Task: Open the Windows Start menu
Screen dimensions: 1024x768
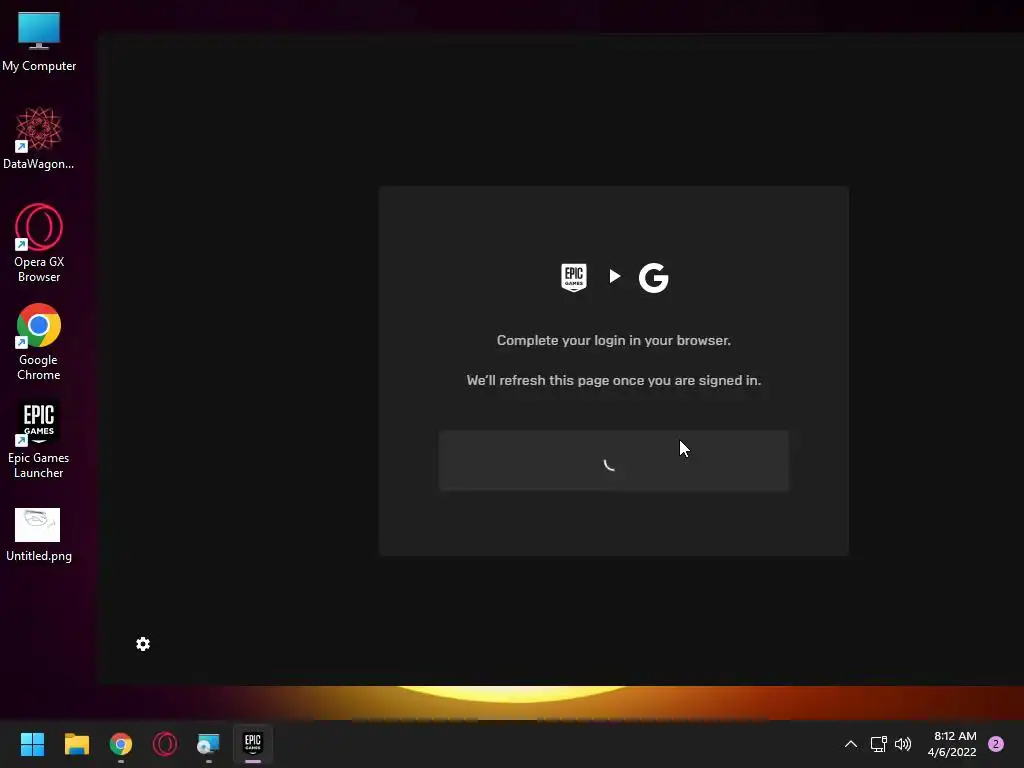Action: (x=32, y=744)
